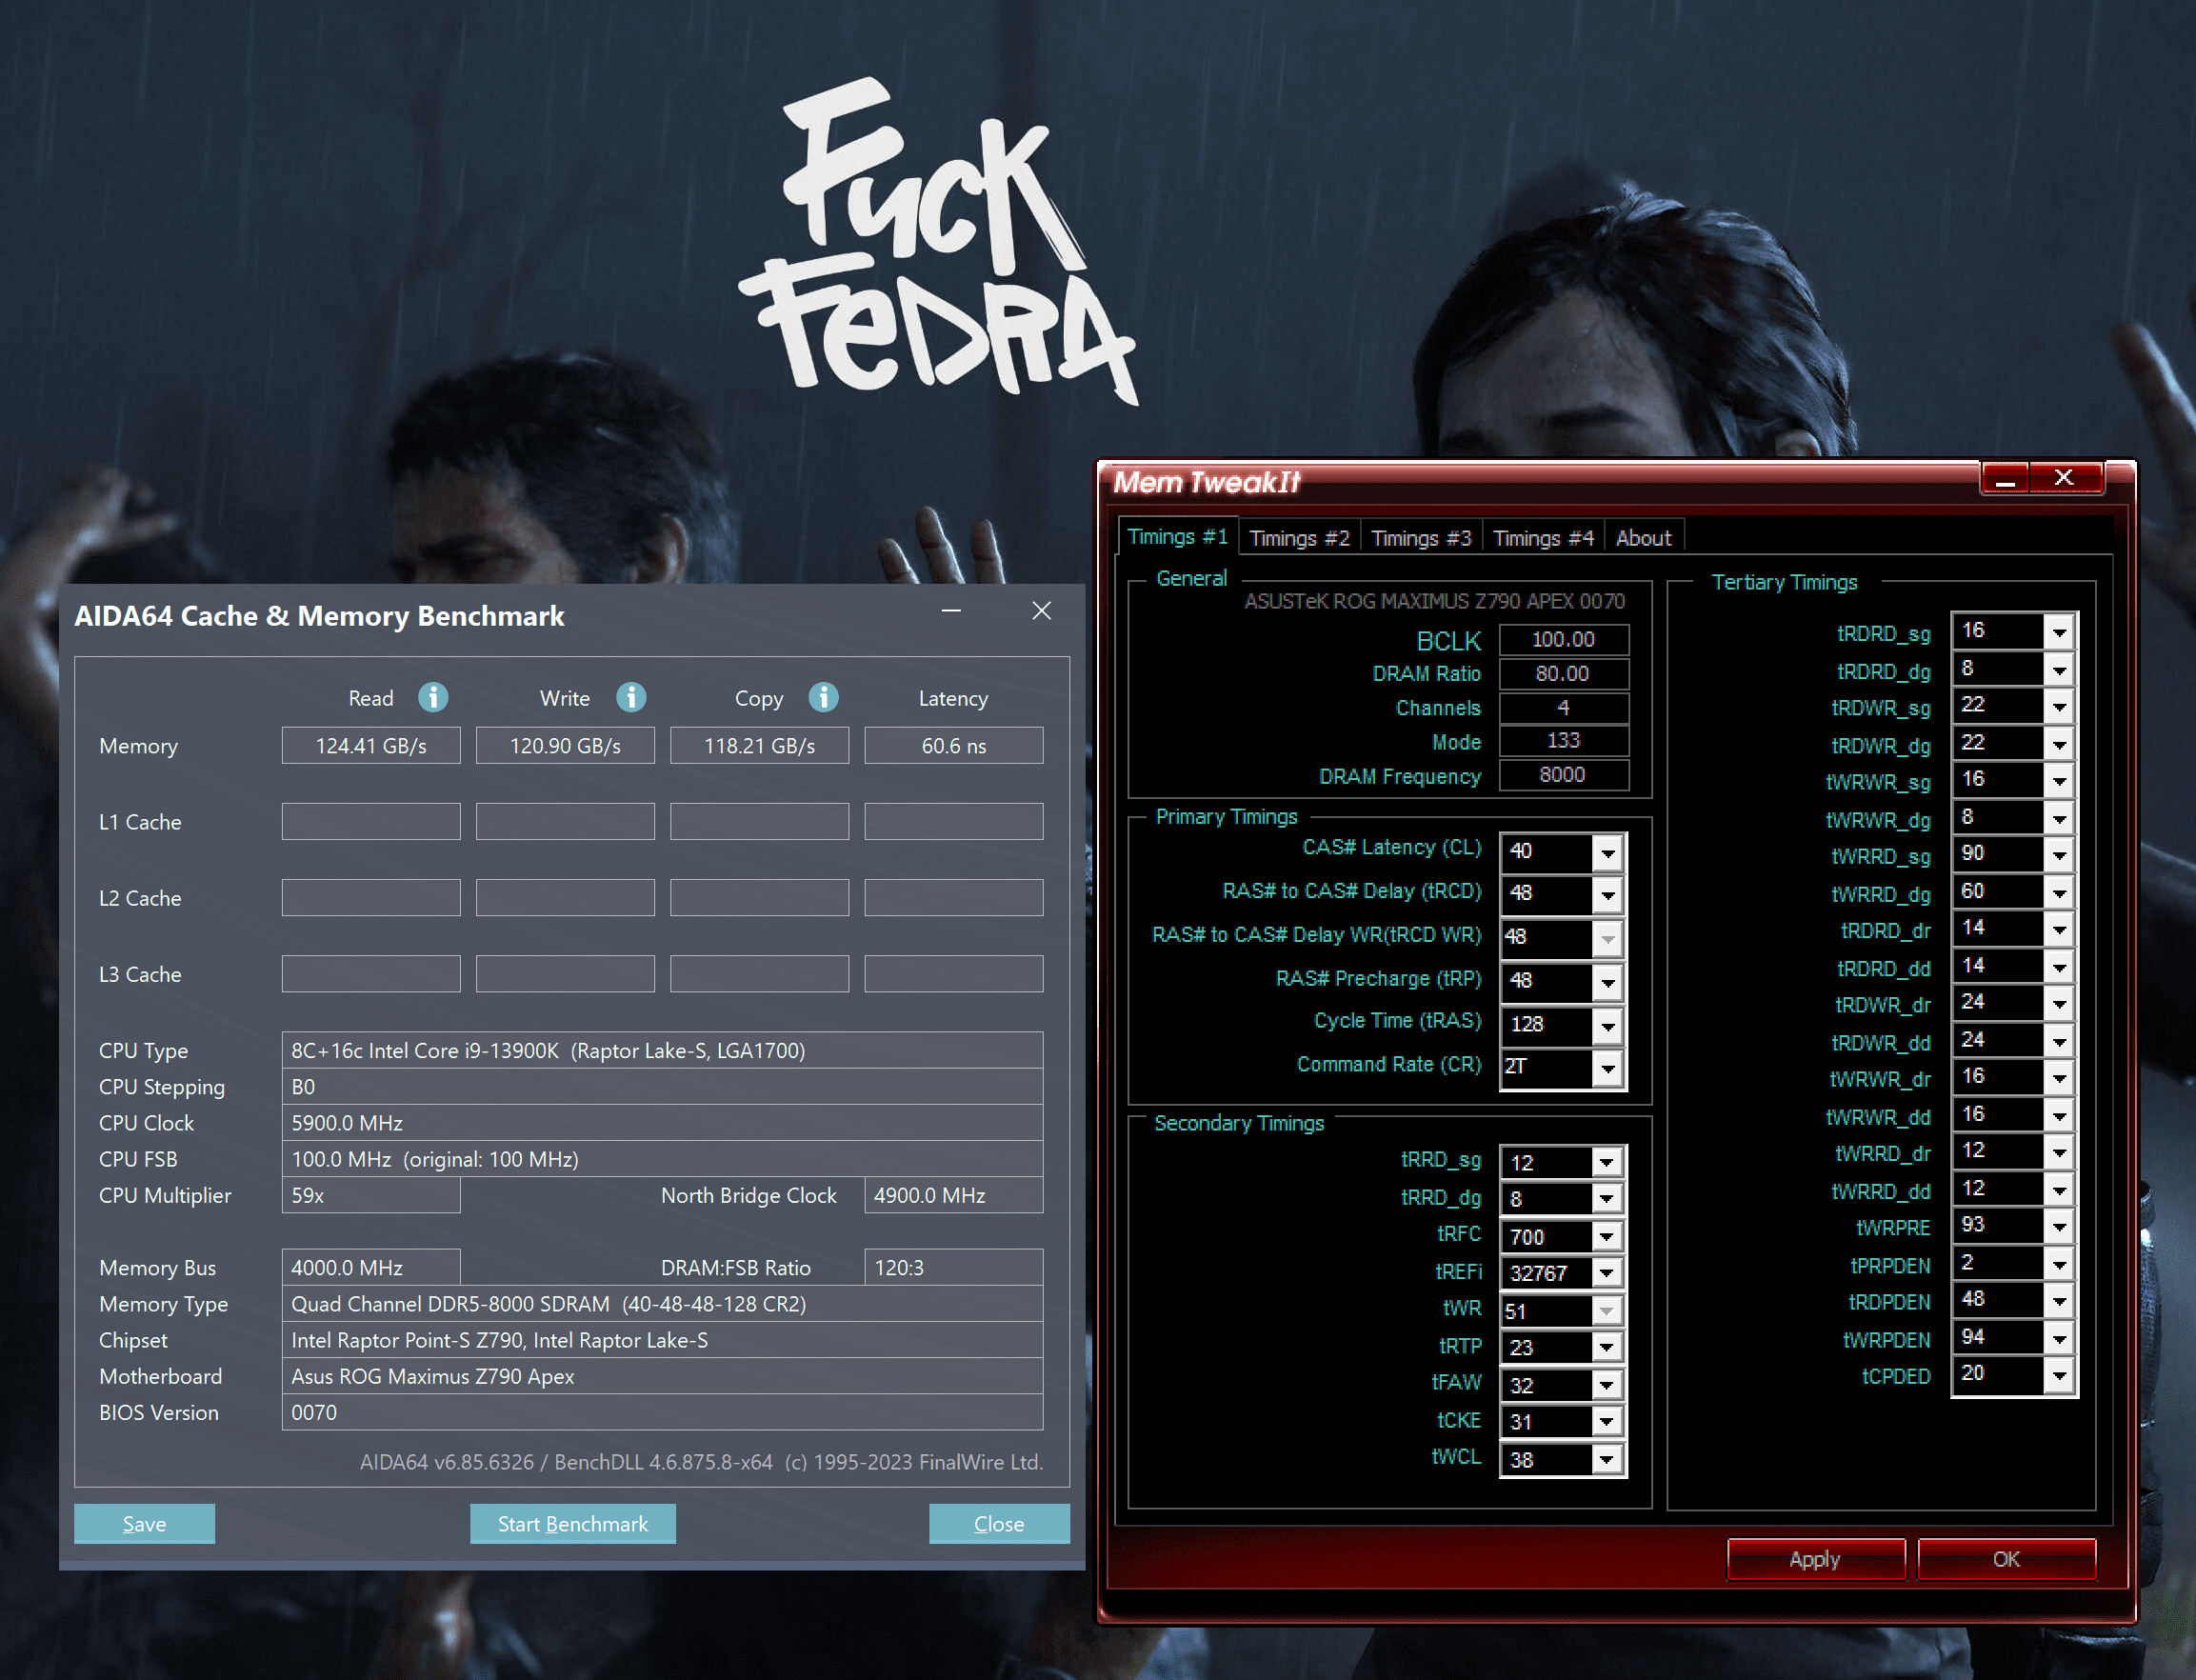
Task: Click the North Bridge Clock value 4900.0 MHz
Action: [x=954, y=1195]
